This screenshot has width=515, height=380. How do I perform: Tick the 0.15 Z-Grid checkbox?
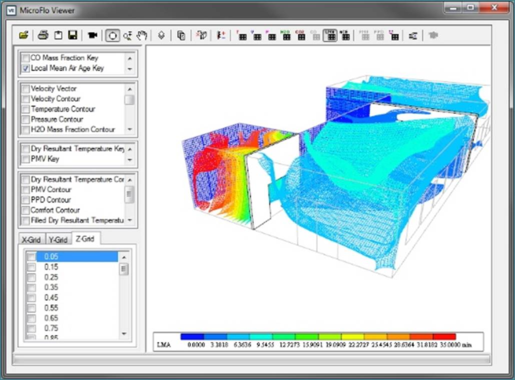pos(31,267)
